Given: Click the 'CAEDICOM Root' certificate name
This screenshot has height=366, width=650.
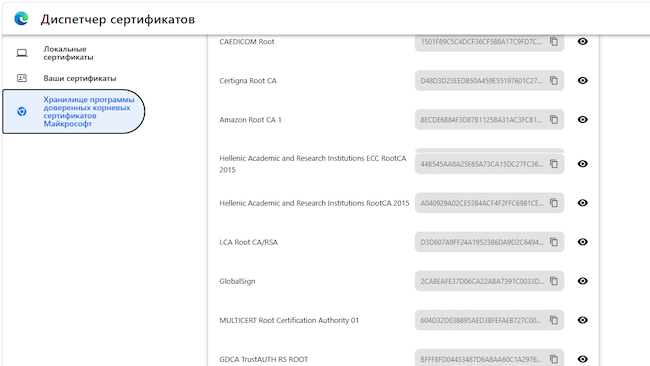Looking at the screenshot, I should coord(247,41).
